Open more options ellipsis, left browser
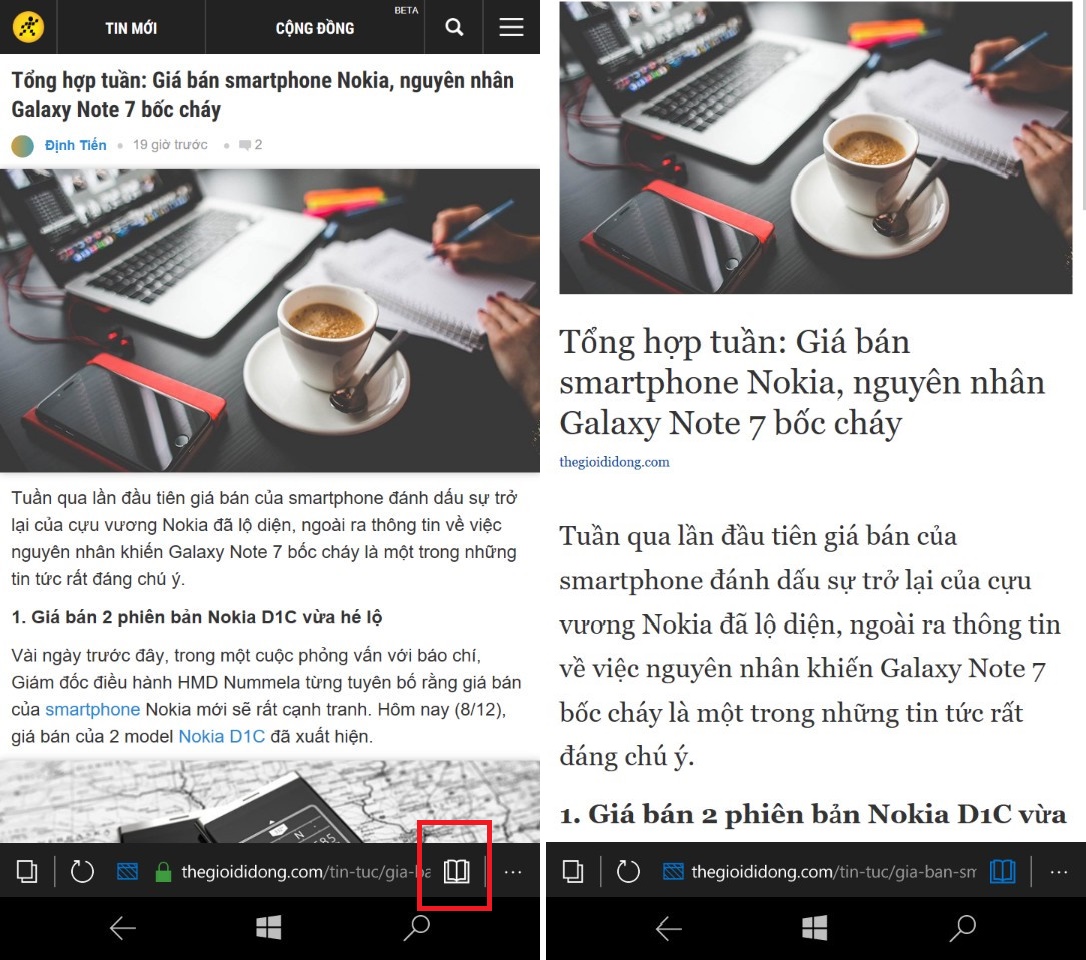1086x960 pixels. pyautogui.click(x=513, y=872)
